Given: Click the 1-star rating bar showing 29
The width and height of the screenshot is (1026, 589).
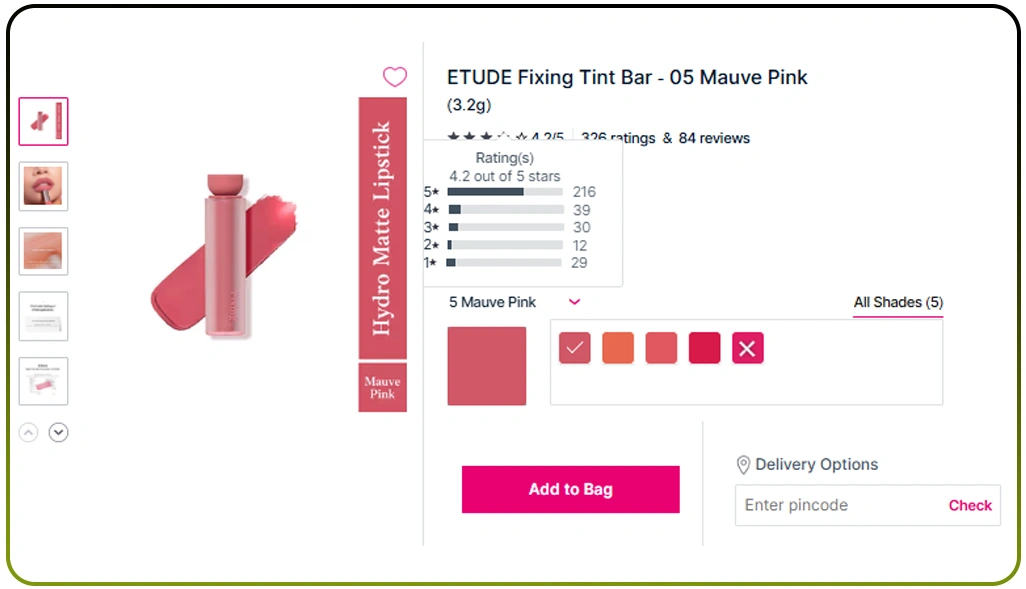Looking at the screenshot, I should tap(505, 262).
